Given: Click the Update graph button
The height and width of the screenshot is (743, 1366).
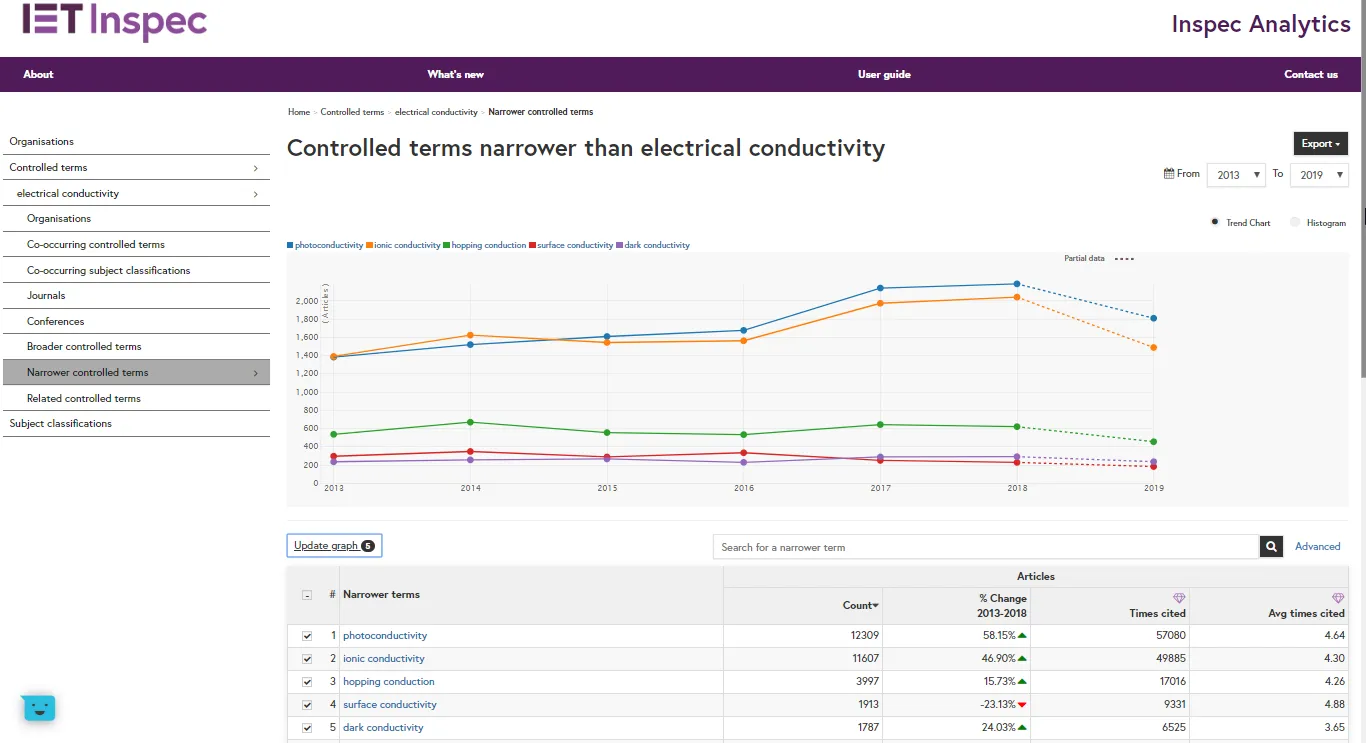Looking at the screenshot, I should [334, 546].
